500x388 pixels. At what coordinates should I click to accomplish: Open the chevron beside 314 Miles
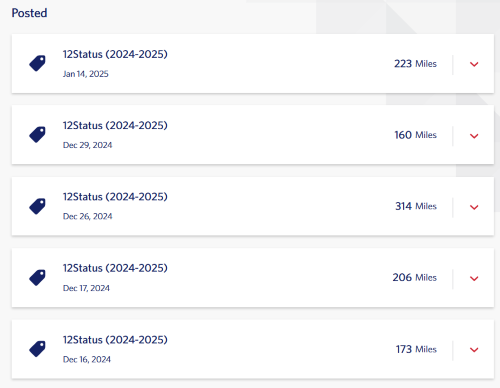point(474,207)
